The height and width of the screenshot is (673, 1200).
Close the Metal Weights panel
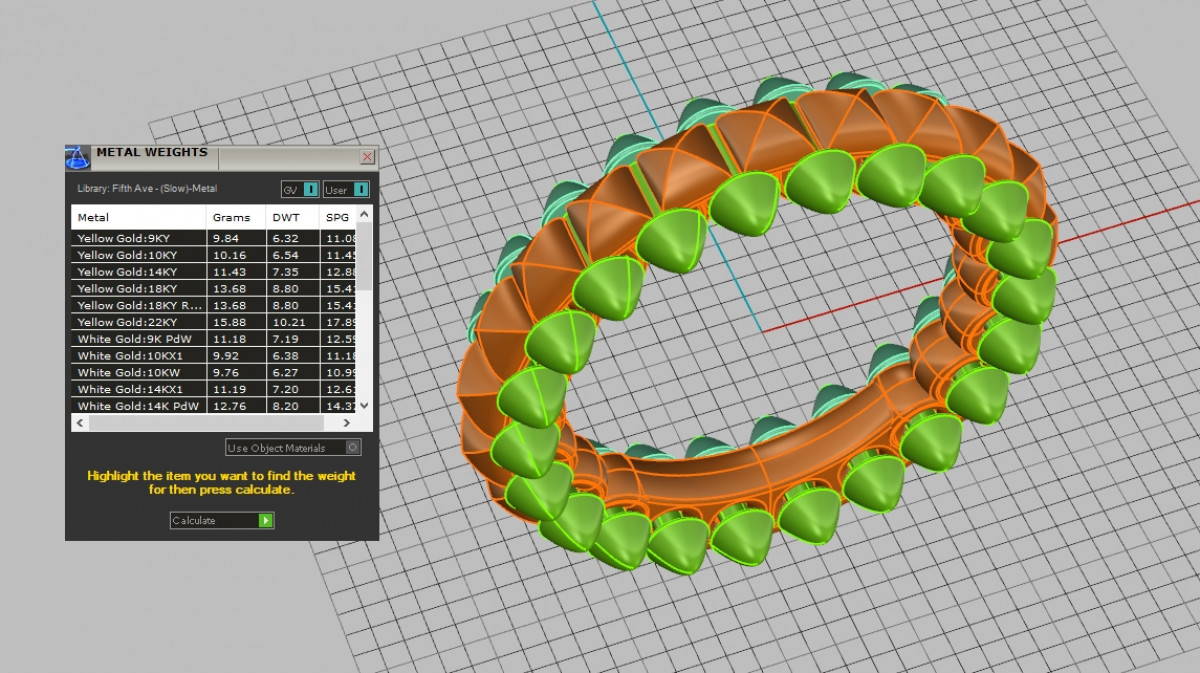[x=367, y=157]
